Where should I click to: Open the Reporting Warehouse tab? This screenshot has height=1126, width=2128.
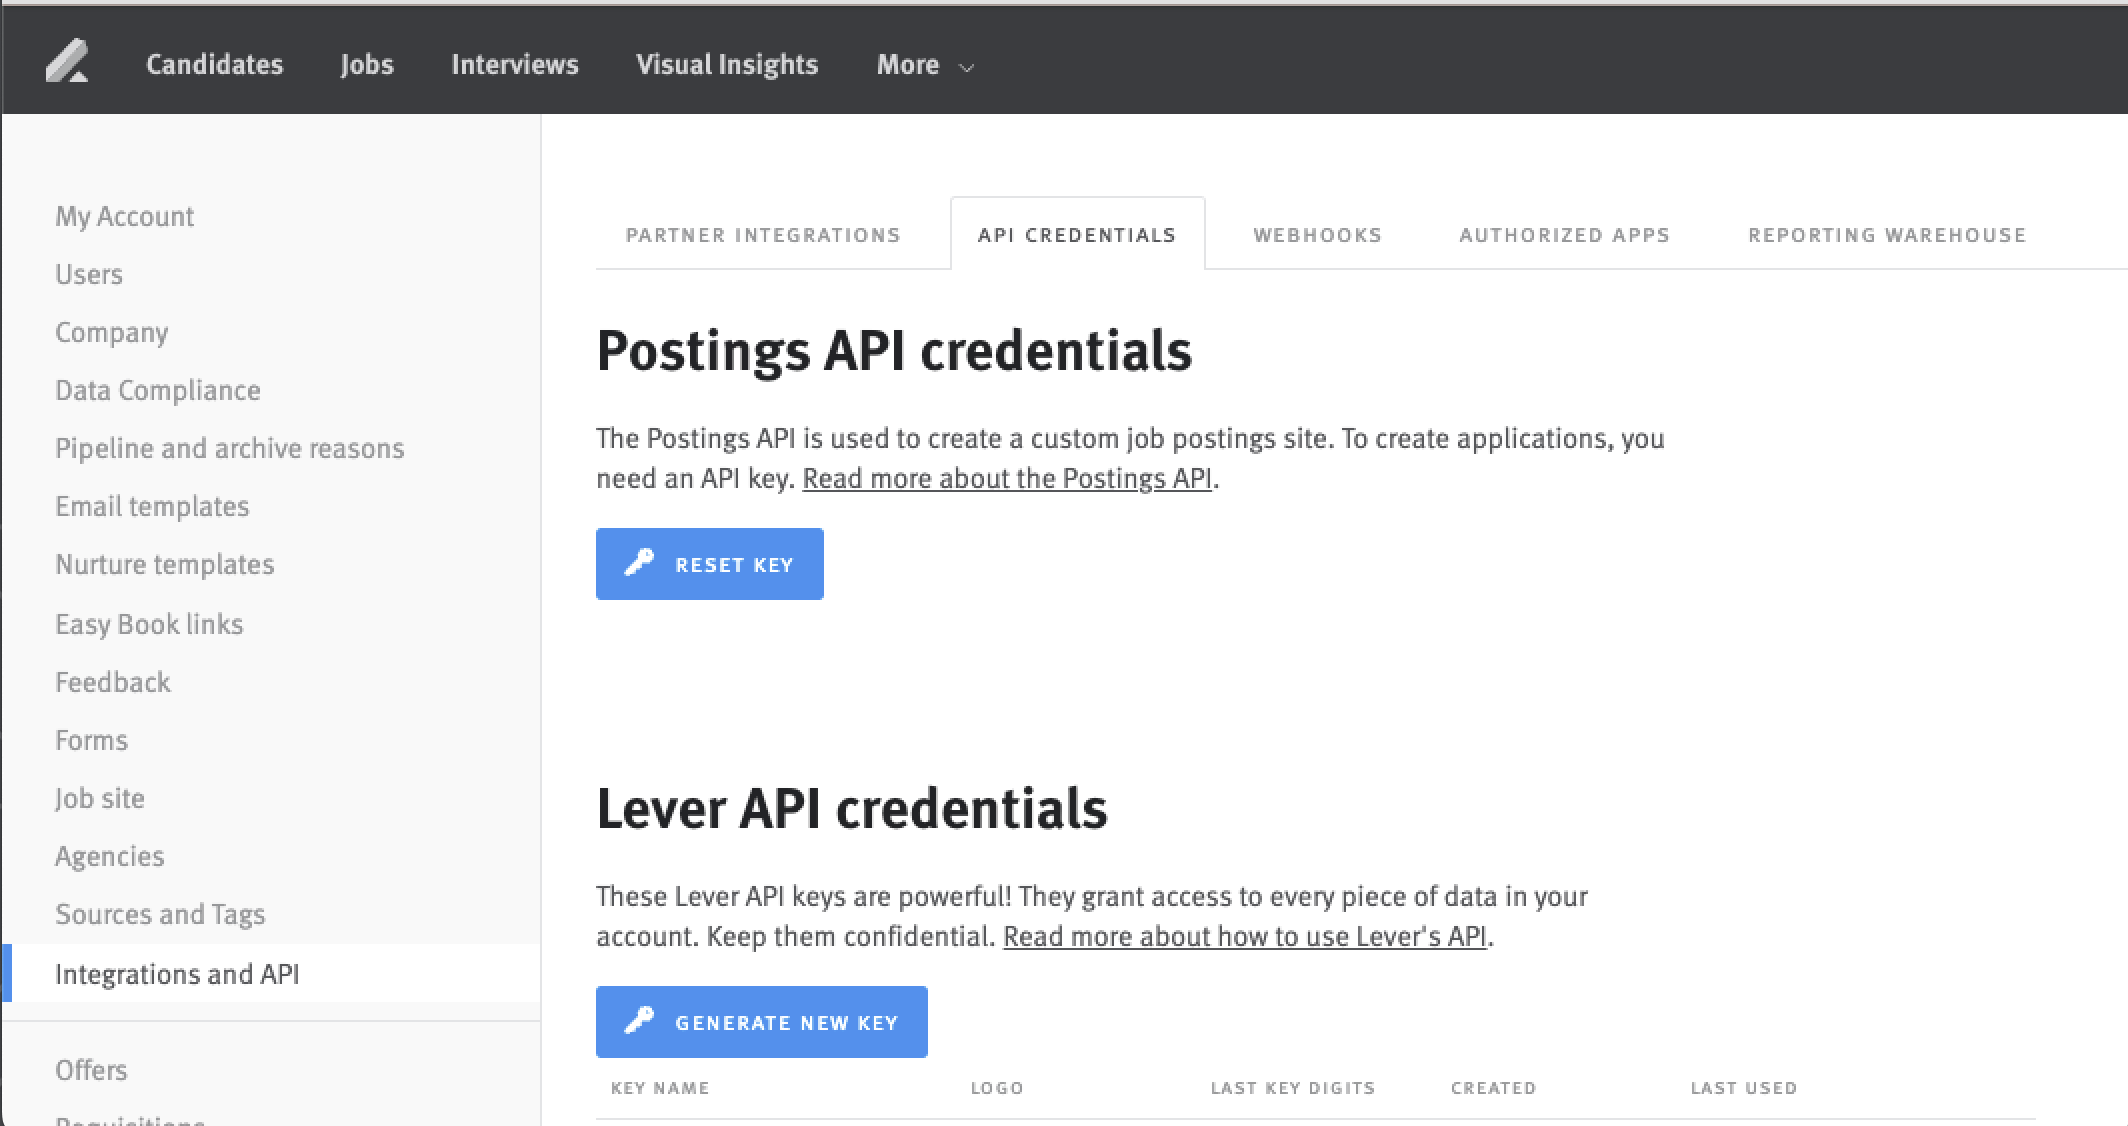[1886, 234]
